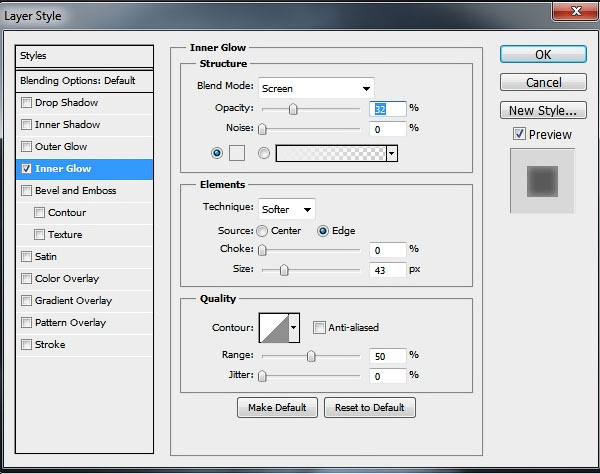Viewport: 600px width, 474px height.
Task: Tick the Outer Glow checkbox
Action: click(26, 147)
